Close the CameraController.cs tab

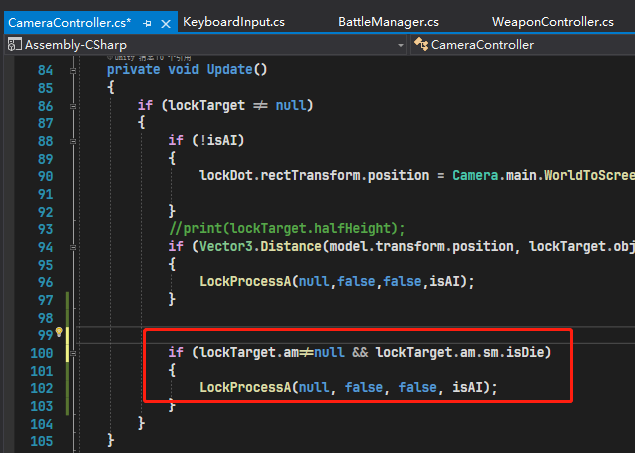click(x=166, y=24)
